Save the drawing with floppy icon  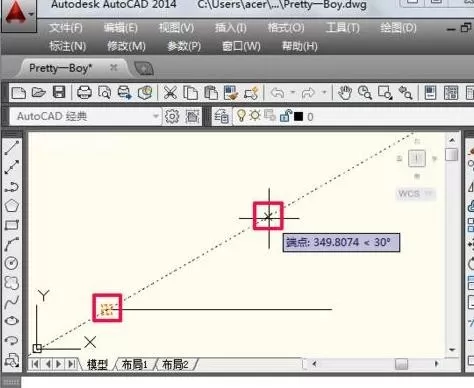59,93
